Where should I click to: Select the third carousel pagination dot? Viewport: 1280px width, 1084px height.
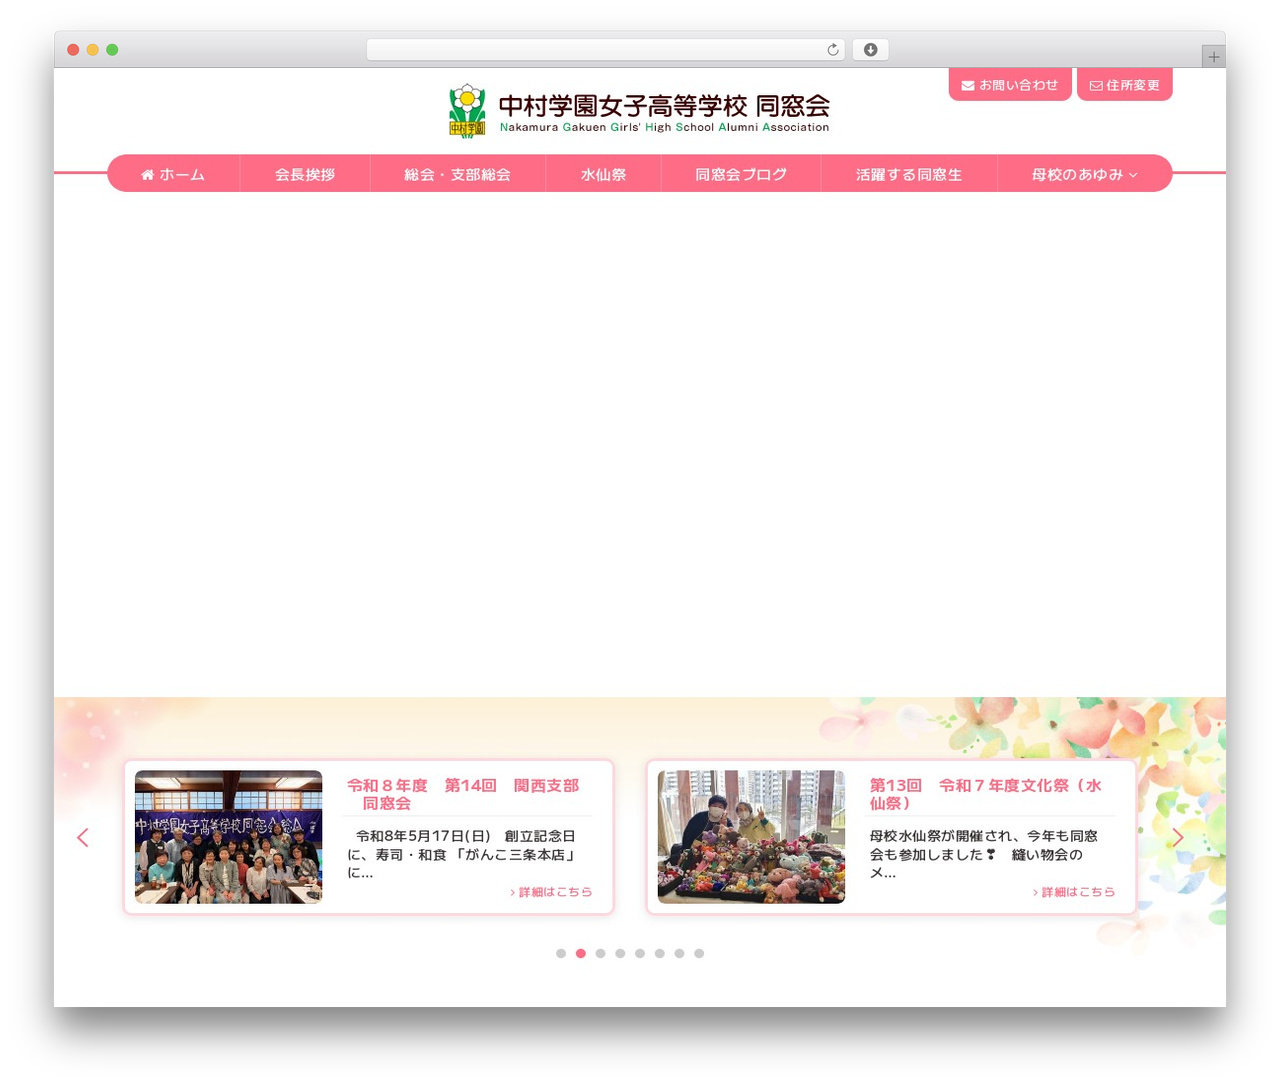click(600, 953)
